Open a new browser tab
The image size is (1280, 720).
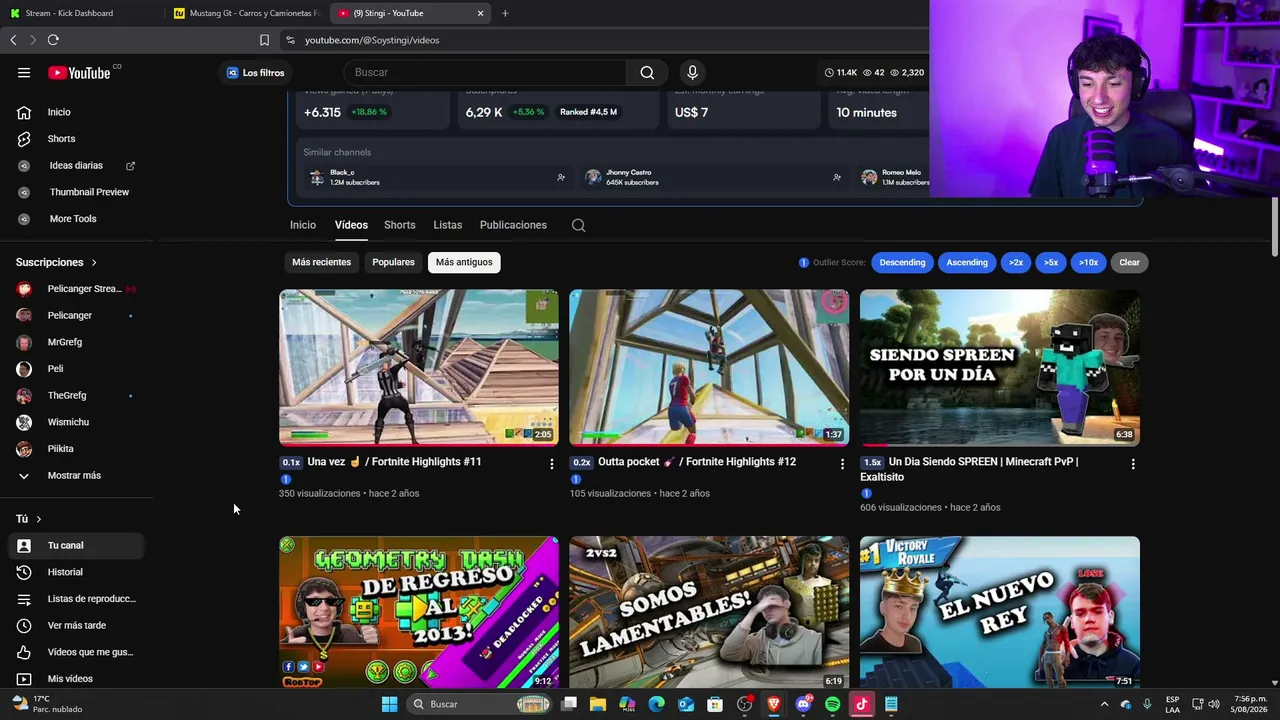[x=505, y=13]
